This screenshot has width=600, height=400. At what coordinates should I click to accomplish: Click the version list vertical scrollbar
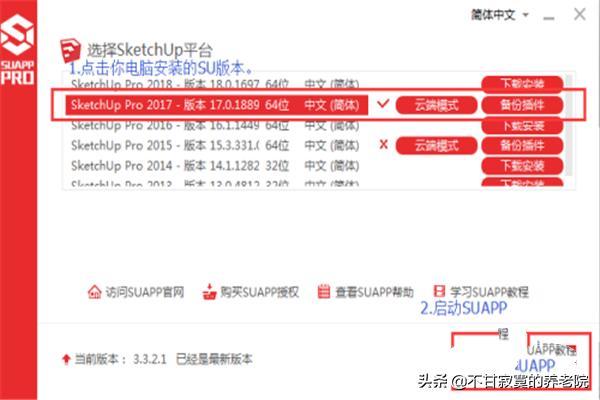coord(569,126)
